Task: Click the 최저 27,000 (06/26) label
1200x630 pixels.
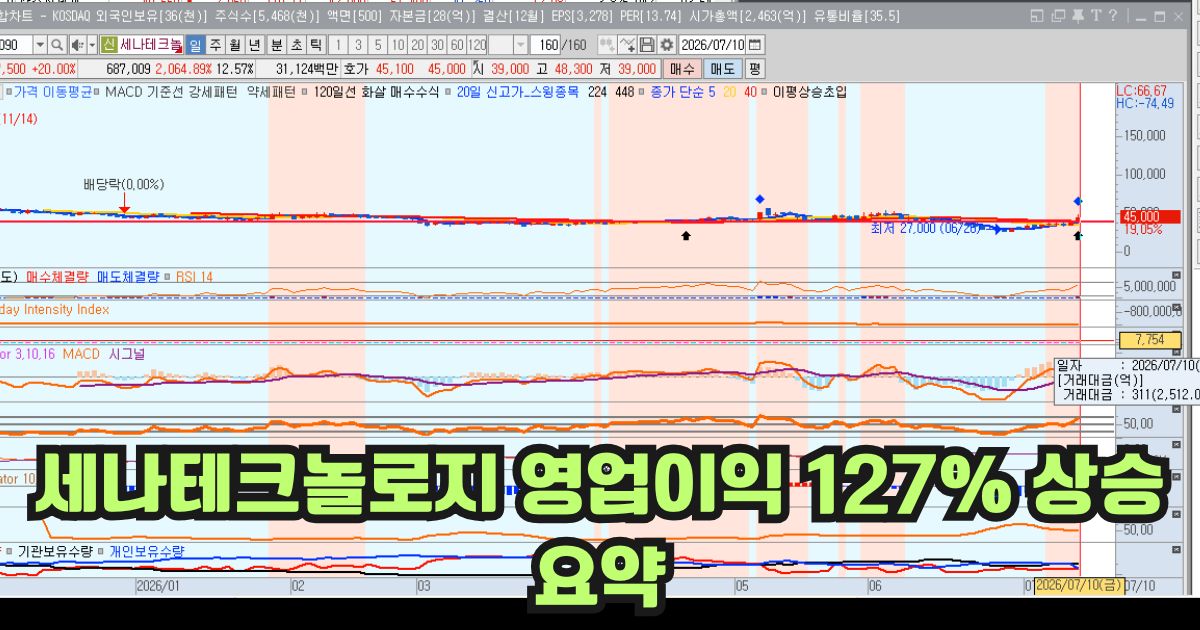Action: pyautogui.click(x=926, y=228)
